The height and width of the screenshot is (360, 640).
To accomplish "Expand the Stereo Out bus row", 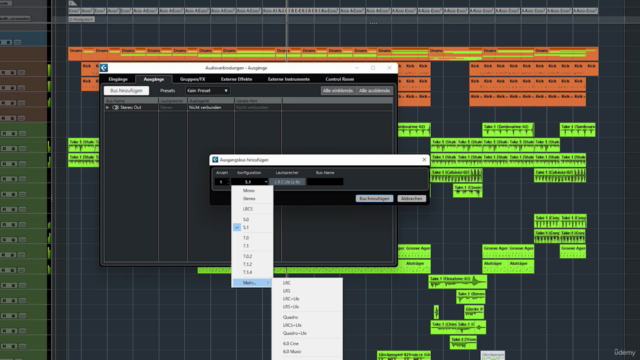I will click(107, 107).
